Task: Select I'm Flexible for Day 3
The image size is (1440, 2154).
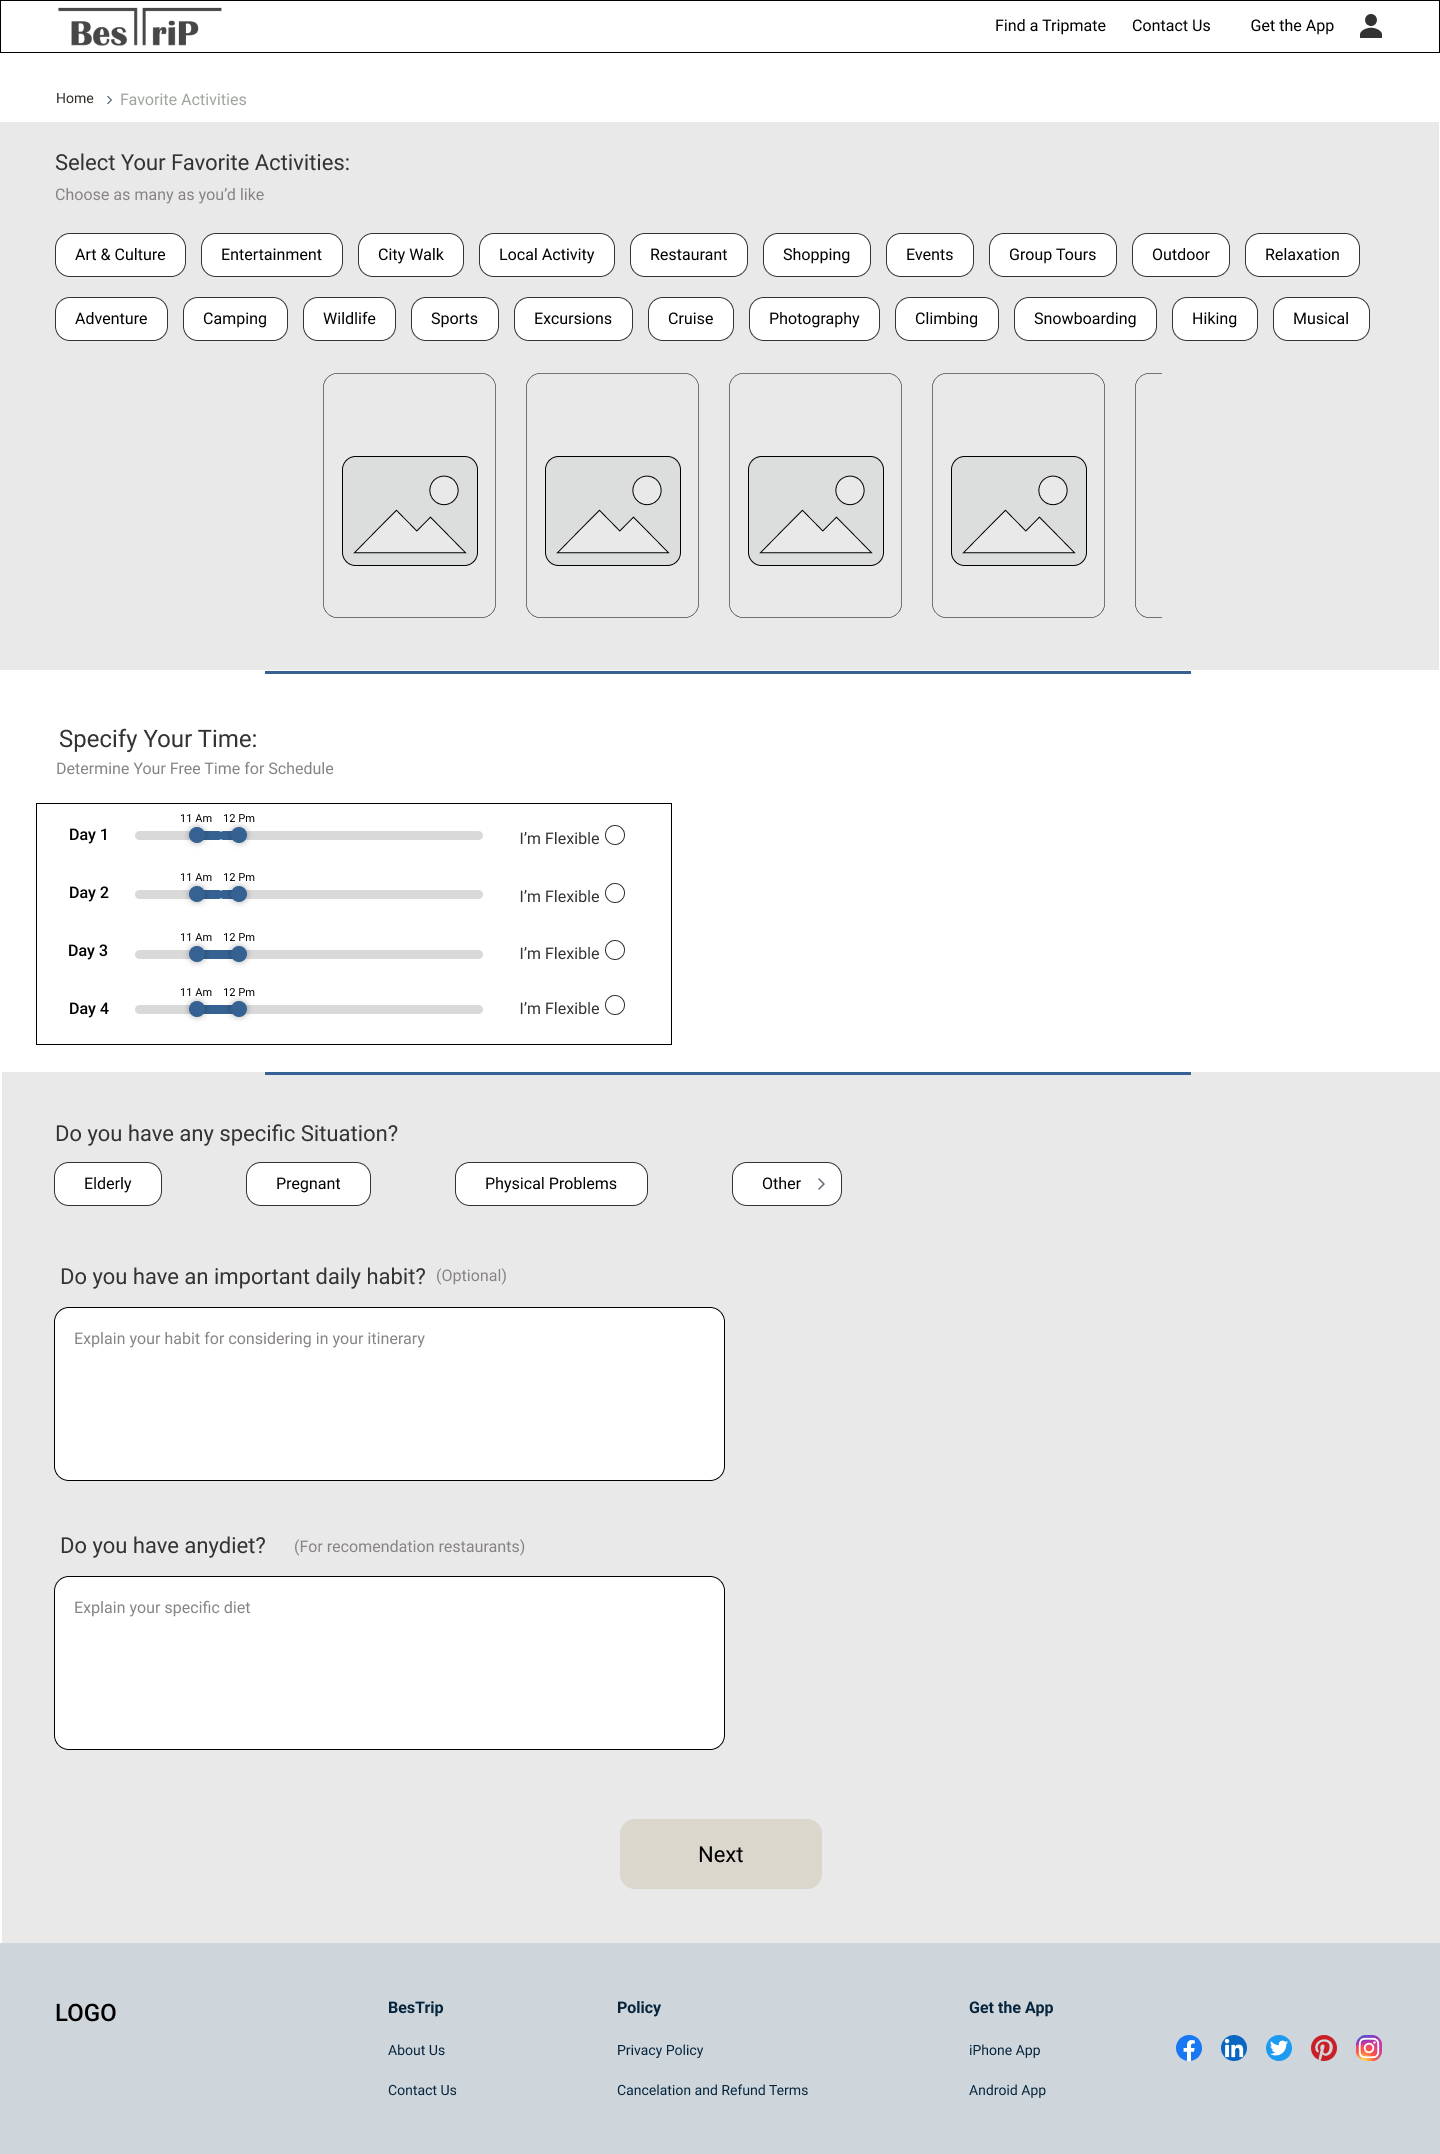Action: tap(615, 950)
